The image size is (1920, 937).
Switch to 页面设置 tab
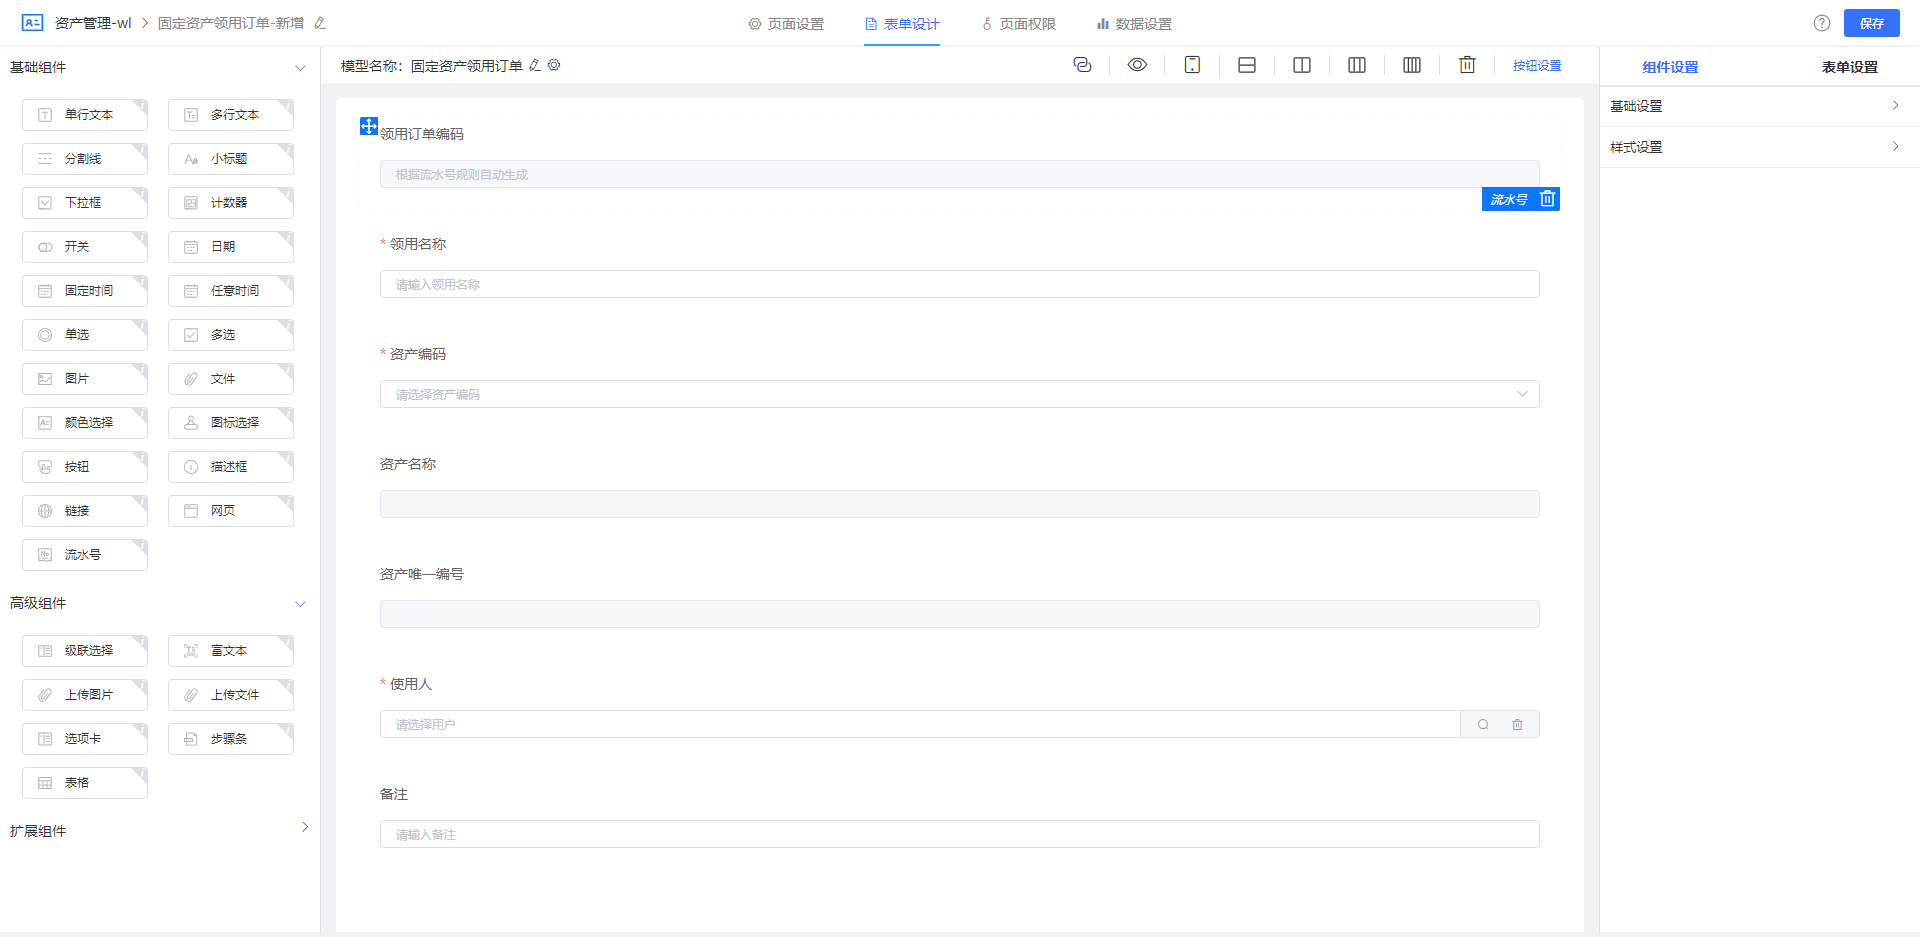tap(786, 24)
